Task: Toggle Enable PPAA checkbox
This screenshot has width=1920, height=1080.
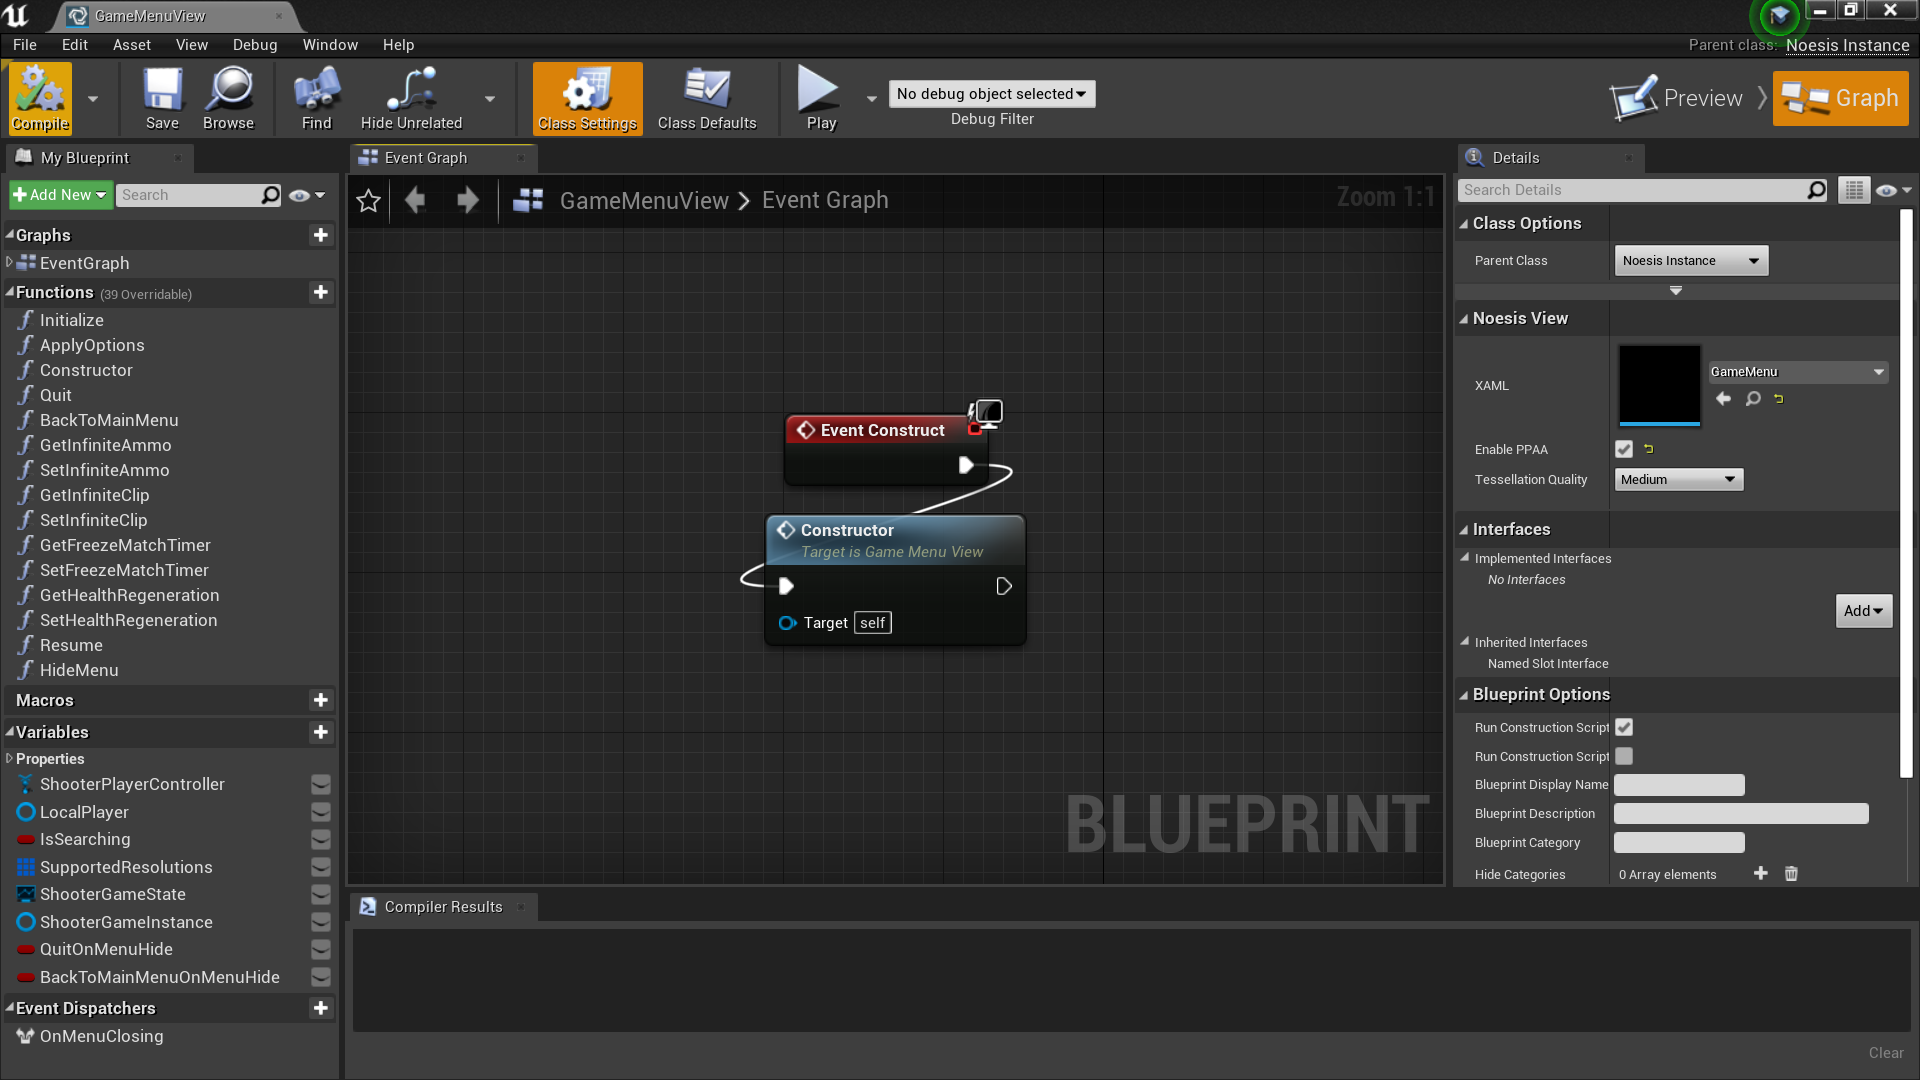Action: coord(1624,450)
